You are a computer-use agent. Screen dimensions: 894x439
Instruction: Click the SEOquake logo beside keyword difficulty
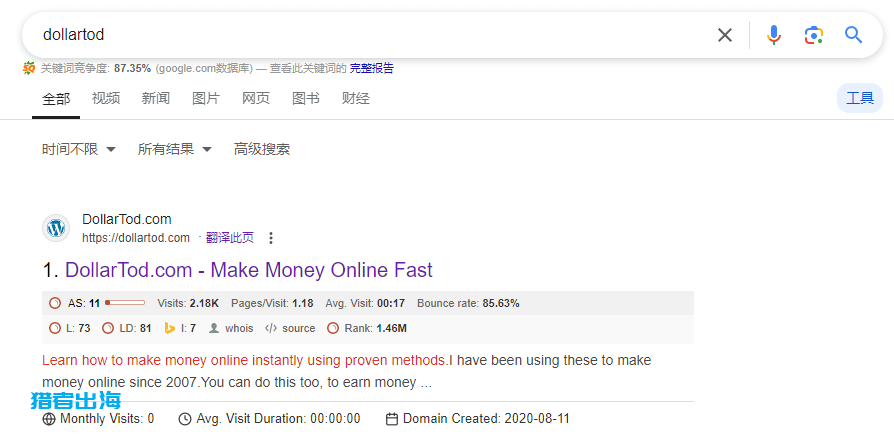pyautogui.click(x=29, y=68)
